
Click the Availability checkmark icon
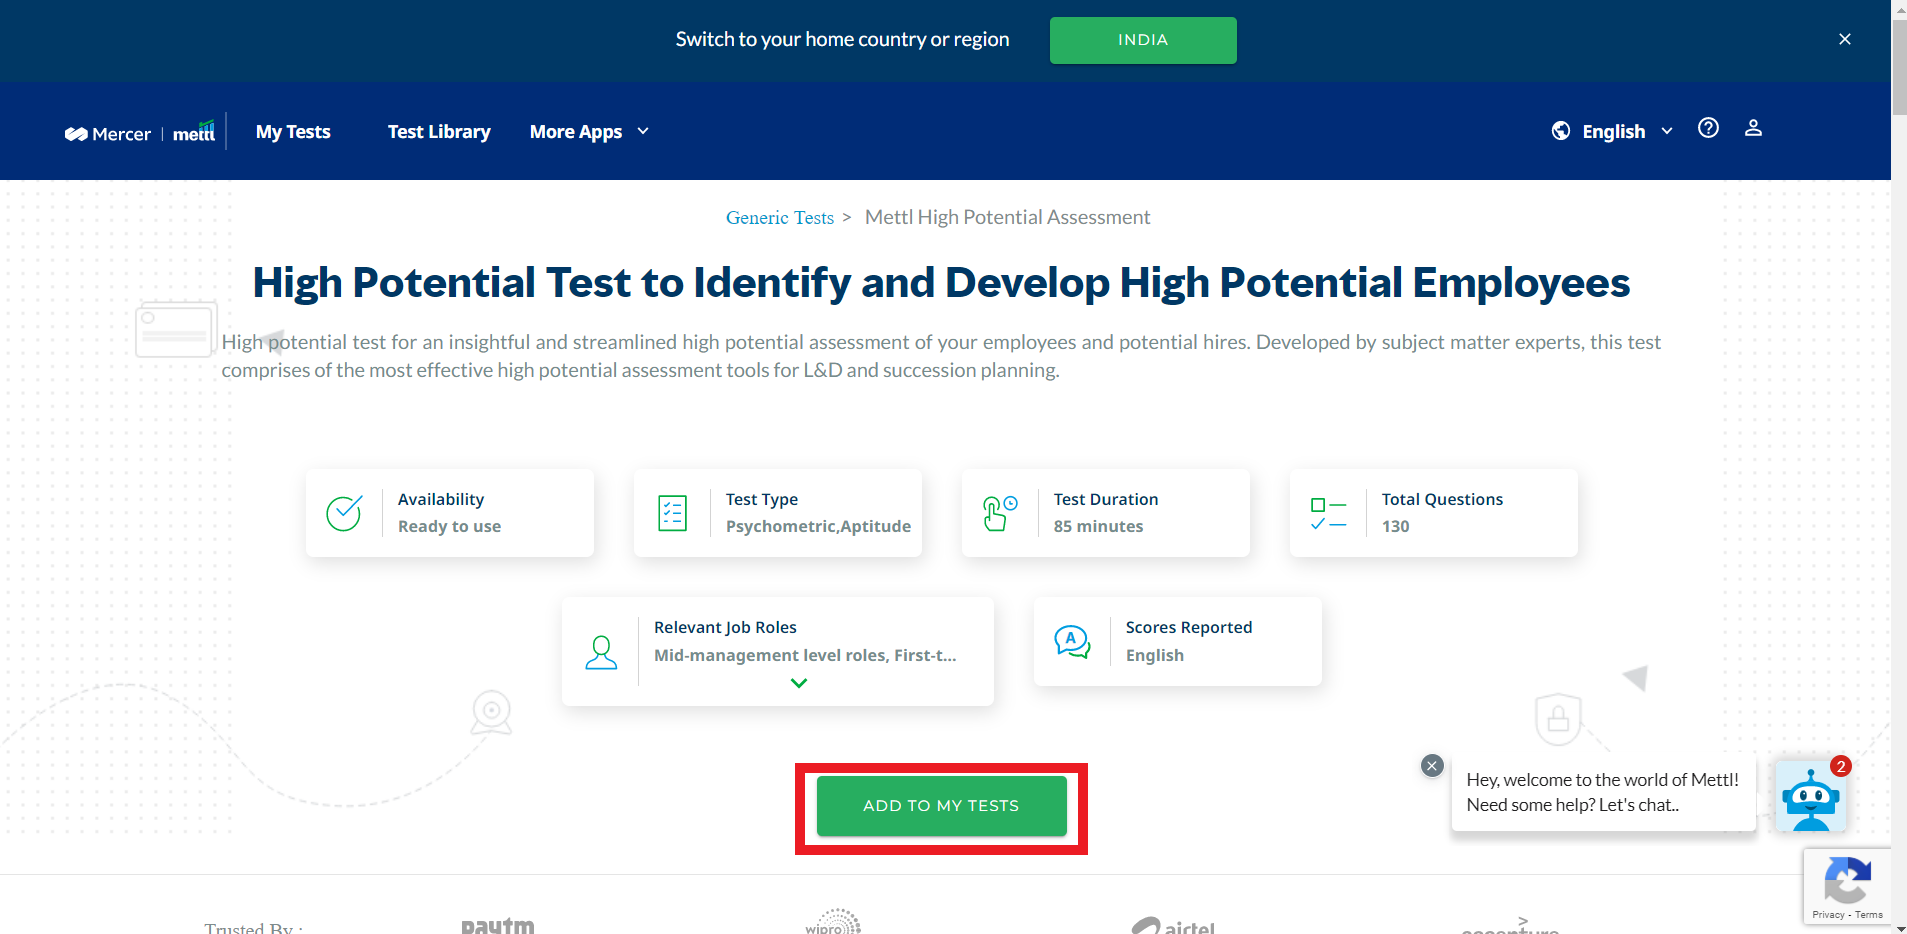tap(344, 513)
